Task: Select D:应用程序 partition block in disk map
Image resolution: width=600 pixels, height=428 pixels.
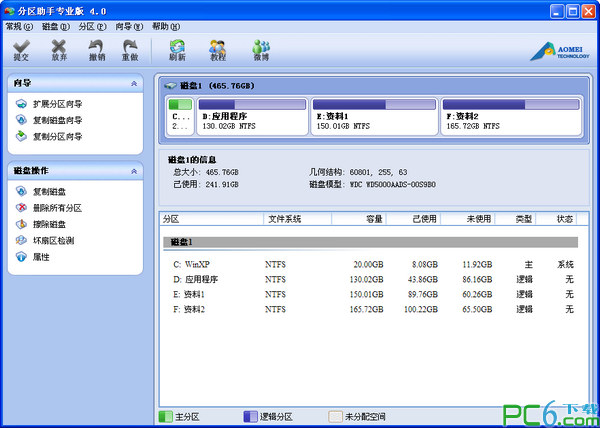Action: pyautogui.click(x=253, y=116)
